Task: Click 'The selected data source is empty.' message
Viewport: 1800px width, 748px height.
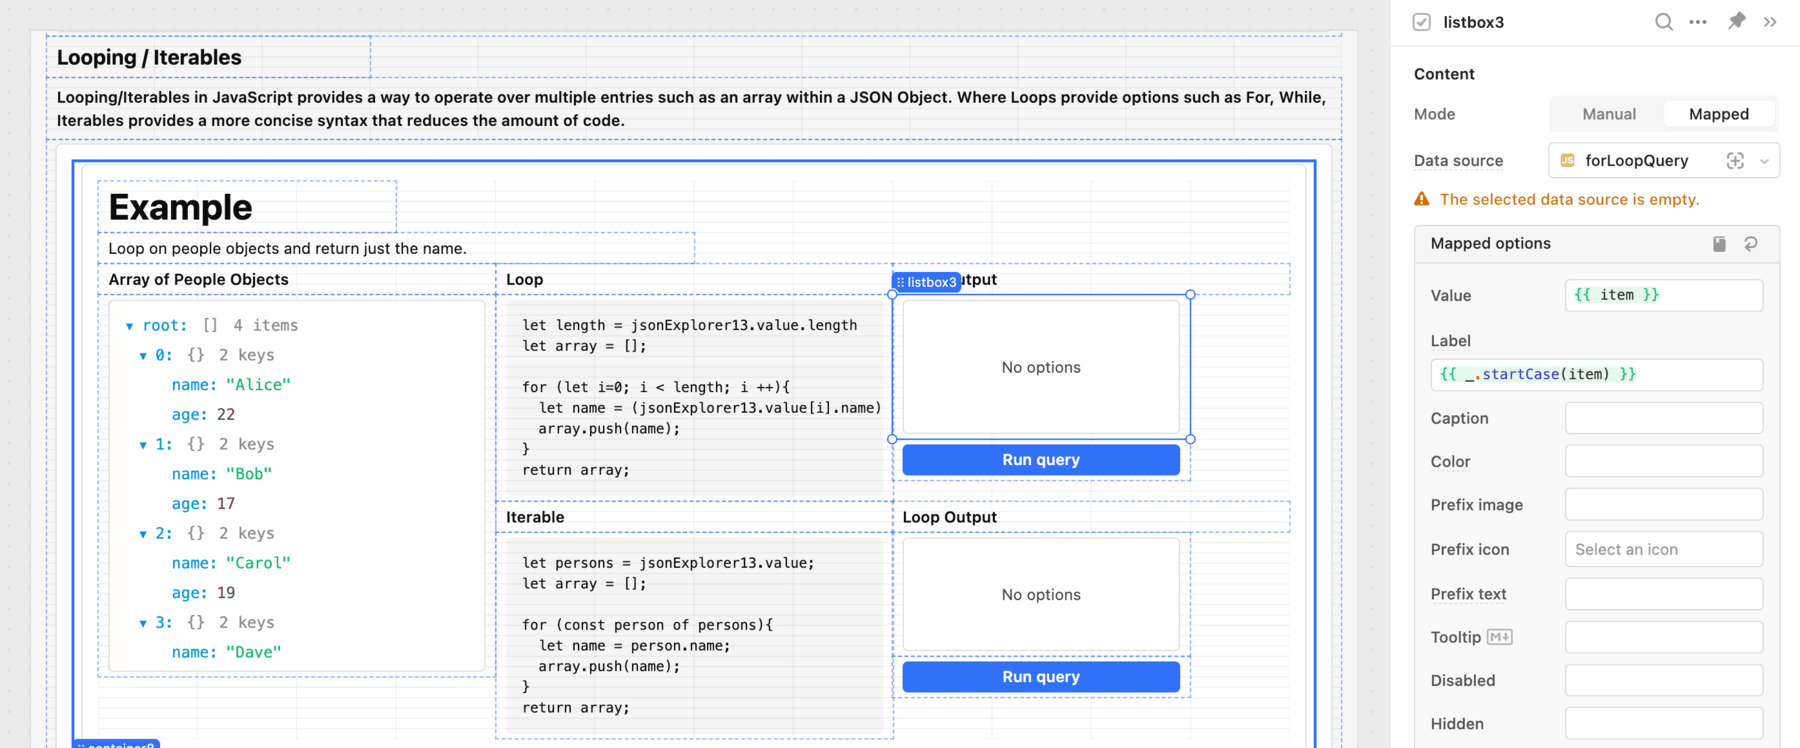Action: click(1569, 199)
